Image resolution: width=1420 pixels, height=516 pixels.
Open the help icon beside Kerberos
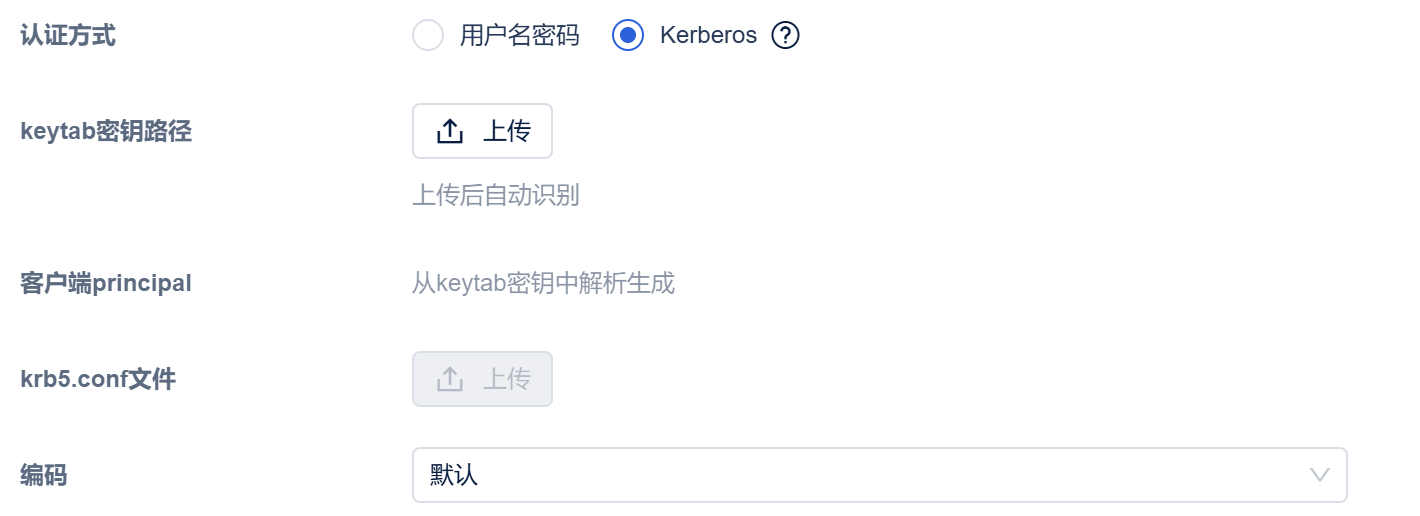coord(786,36)
